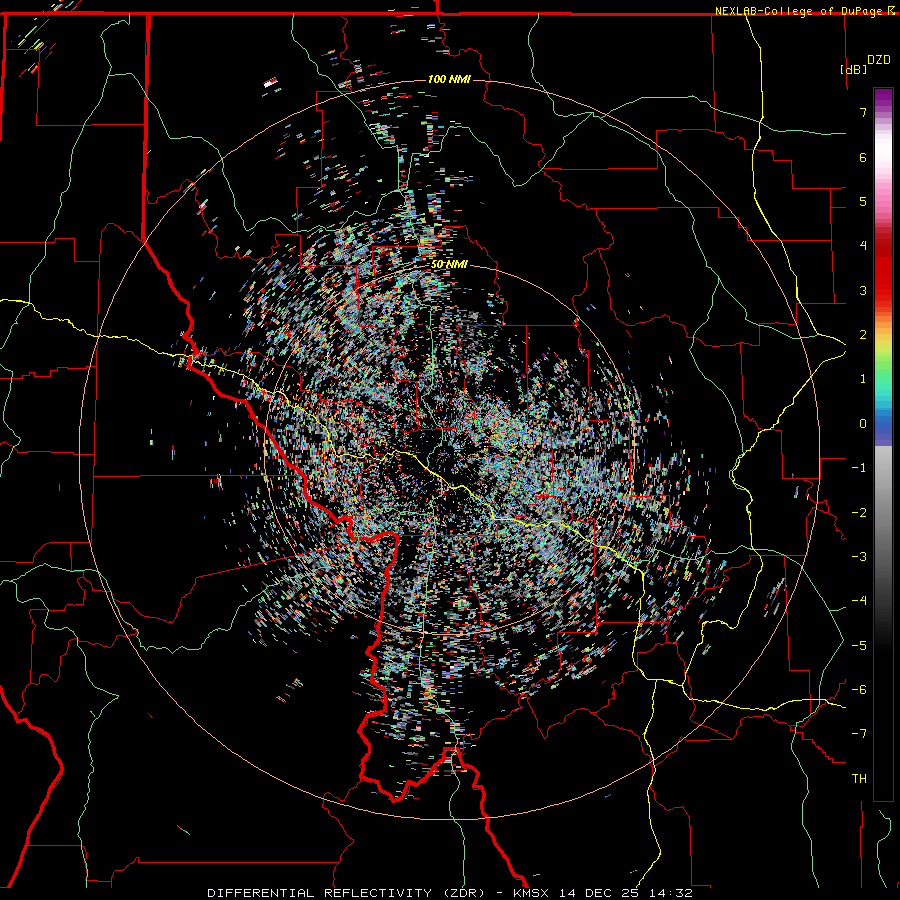900x900 pixels.
Task: Click the -1 dB scale label
Action: tap(859, 468)
